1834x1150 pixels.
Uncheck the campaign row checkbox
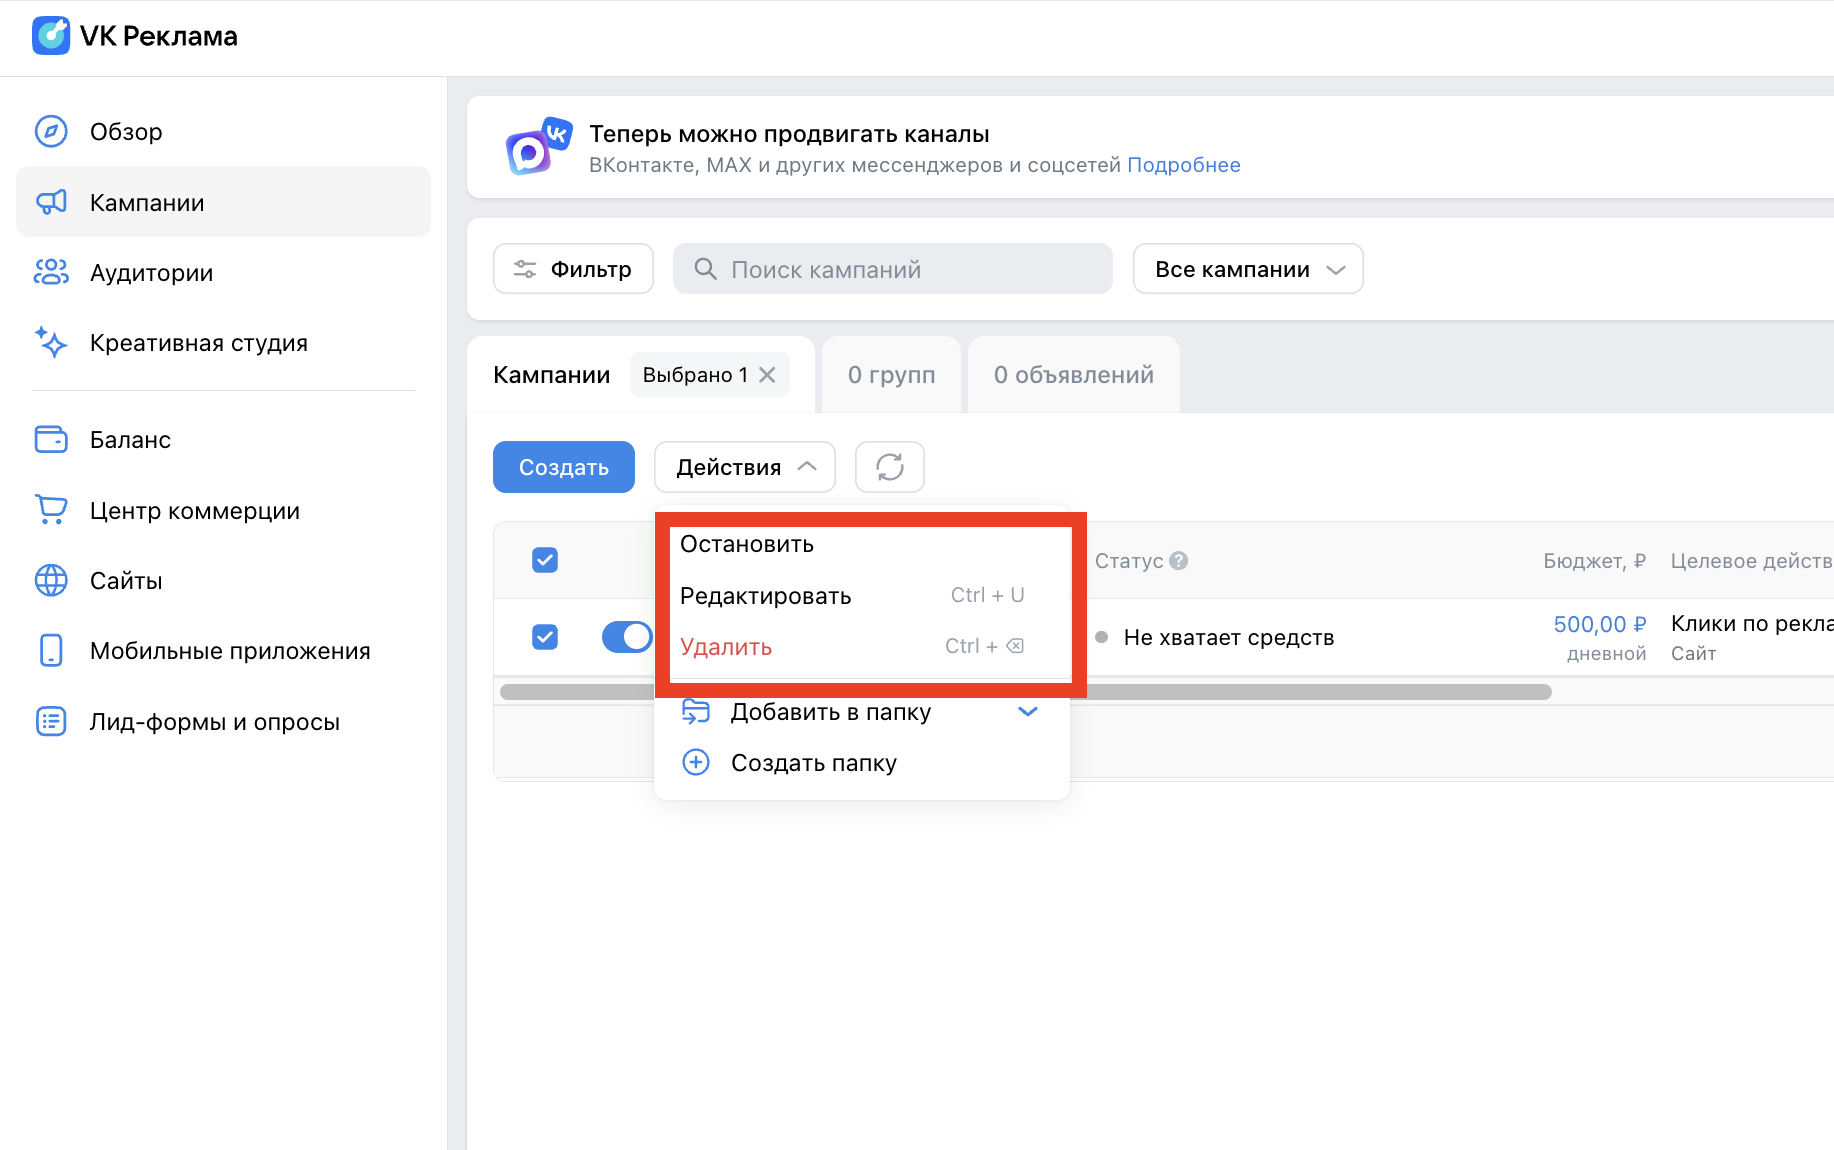(x=545, y=637)
